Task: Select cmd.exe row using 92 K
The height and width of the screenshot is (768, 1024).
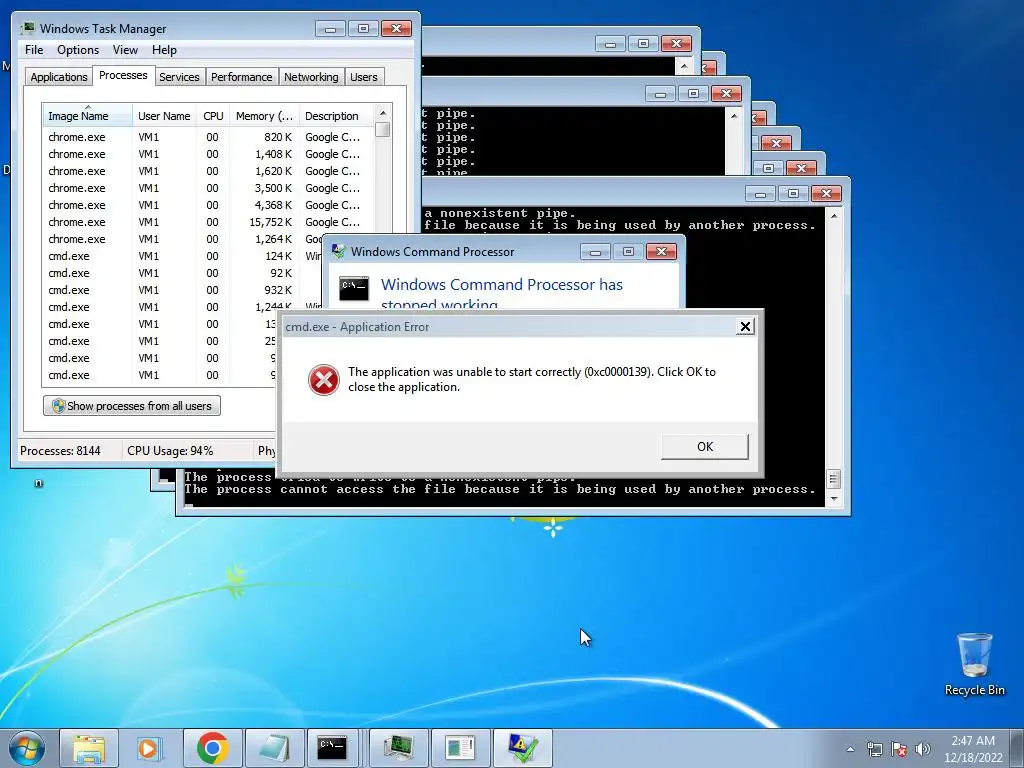Action: tap(183, 273)
